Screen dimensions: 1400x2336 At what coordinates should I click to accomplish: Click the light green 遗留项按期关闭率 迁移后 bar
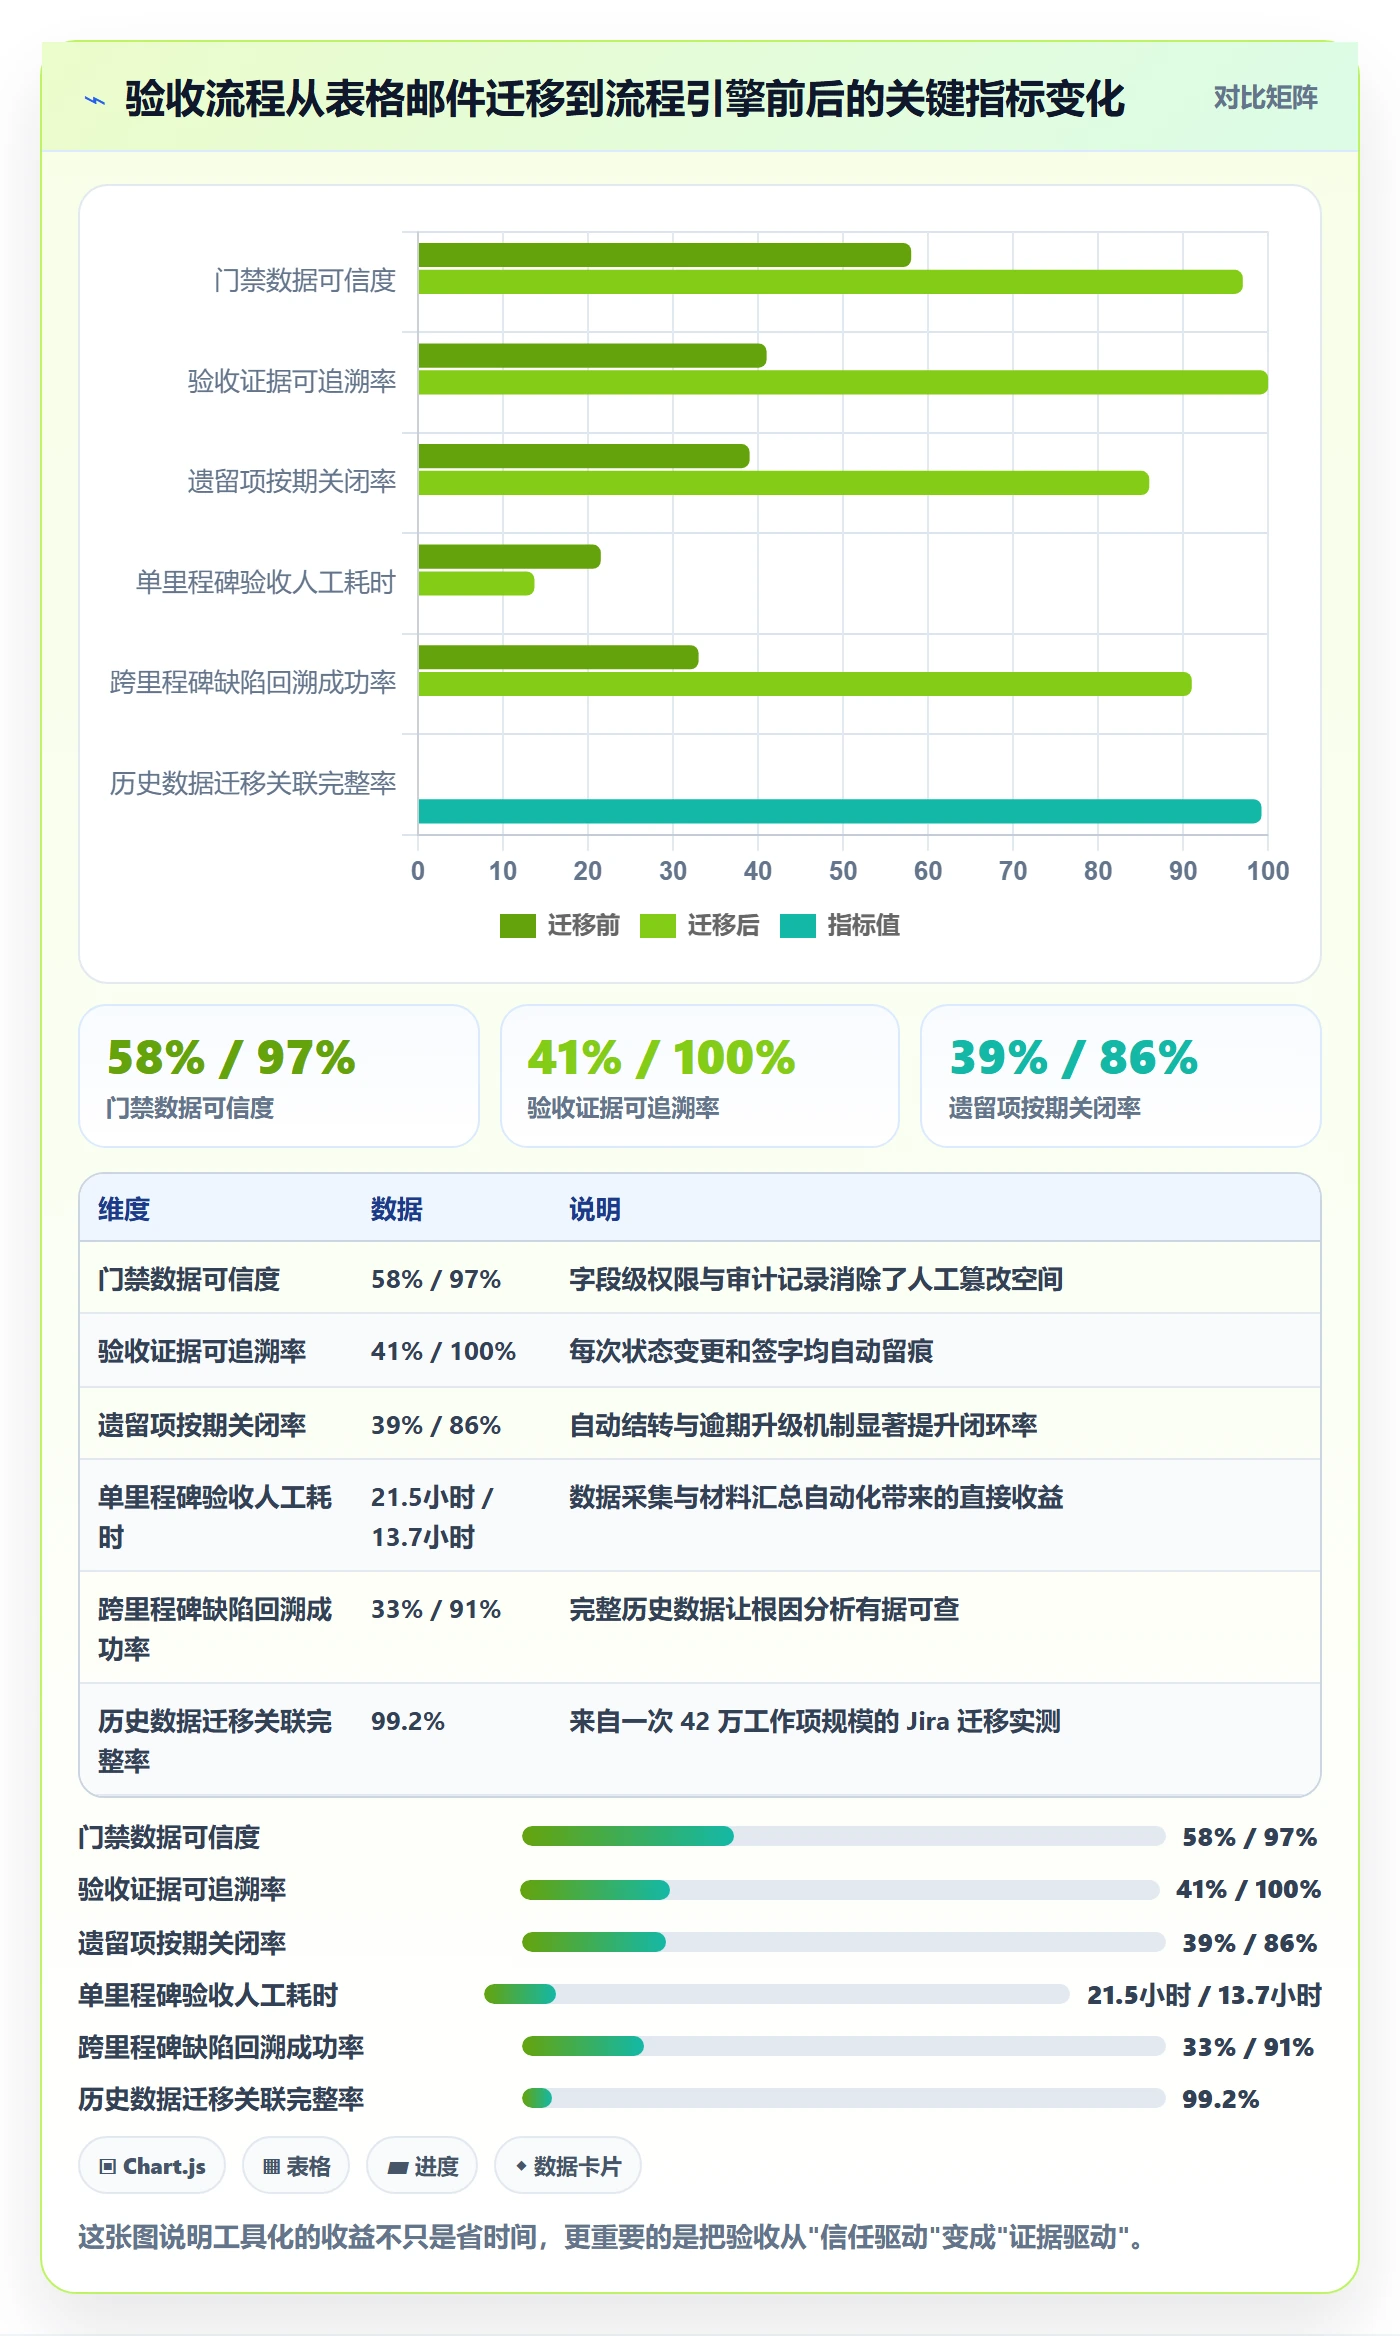tap(783, 483)
